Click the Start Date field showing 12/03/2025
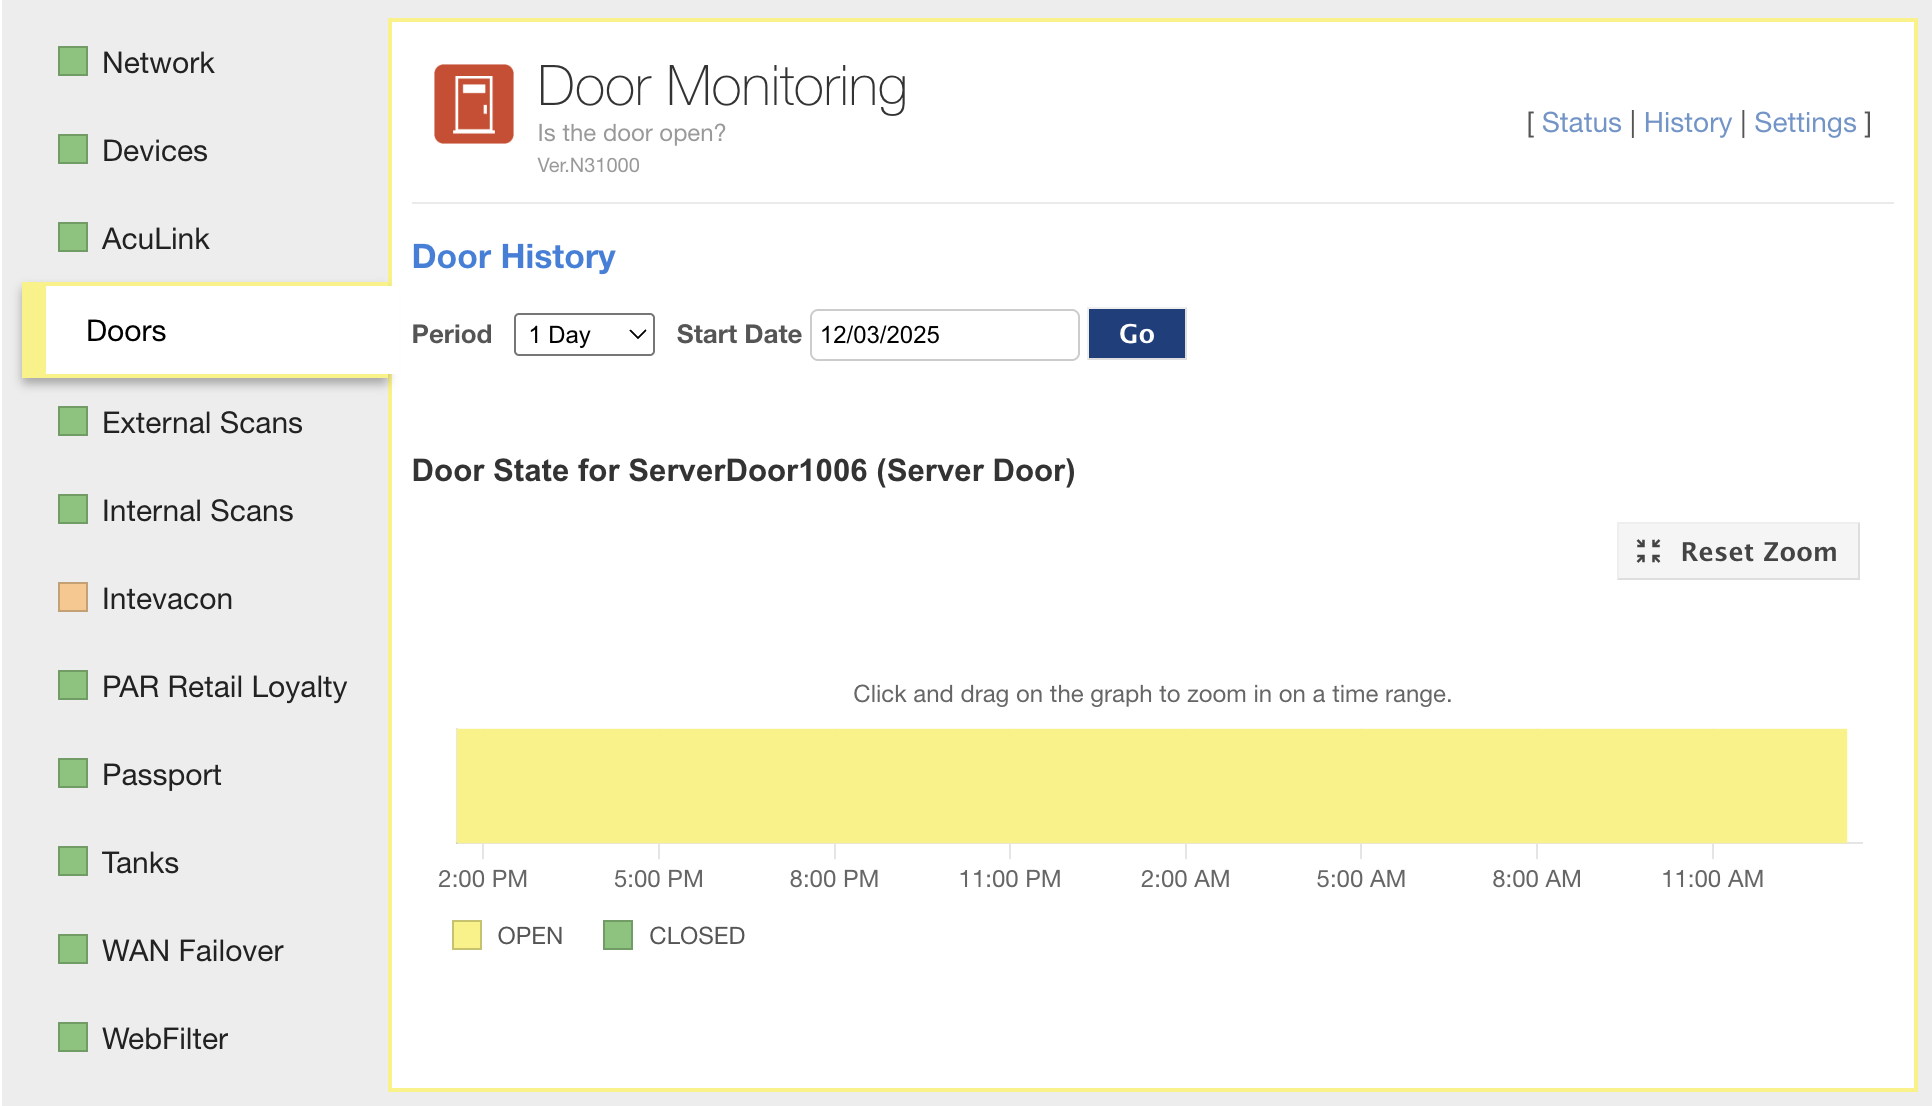 pos(944,334)
